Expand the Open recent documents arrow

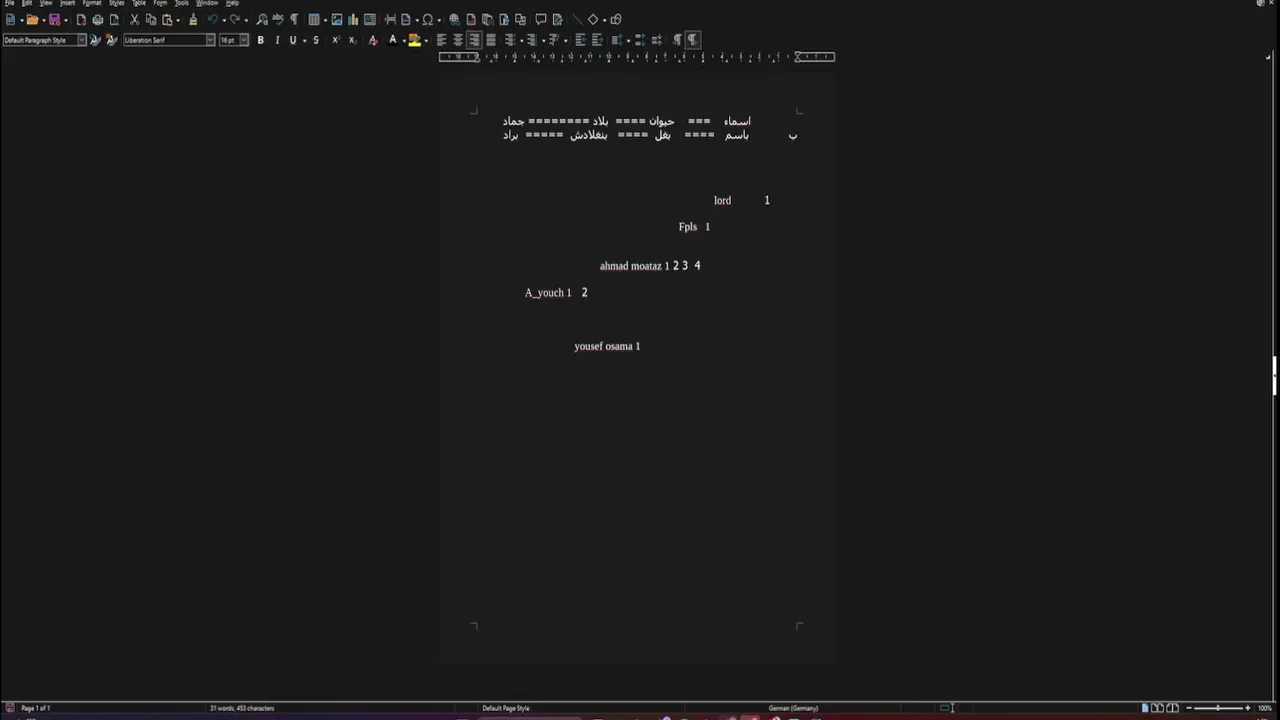[43, 20]
